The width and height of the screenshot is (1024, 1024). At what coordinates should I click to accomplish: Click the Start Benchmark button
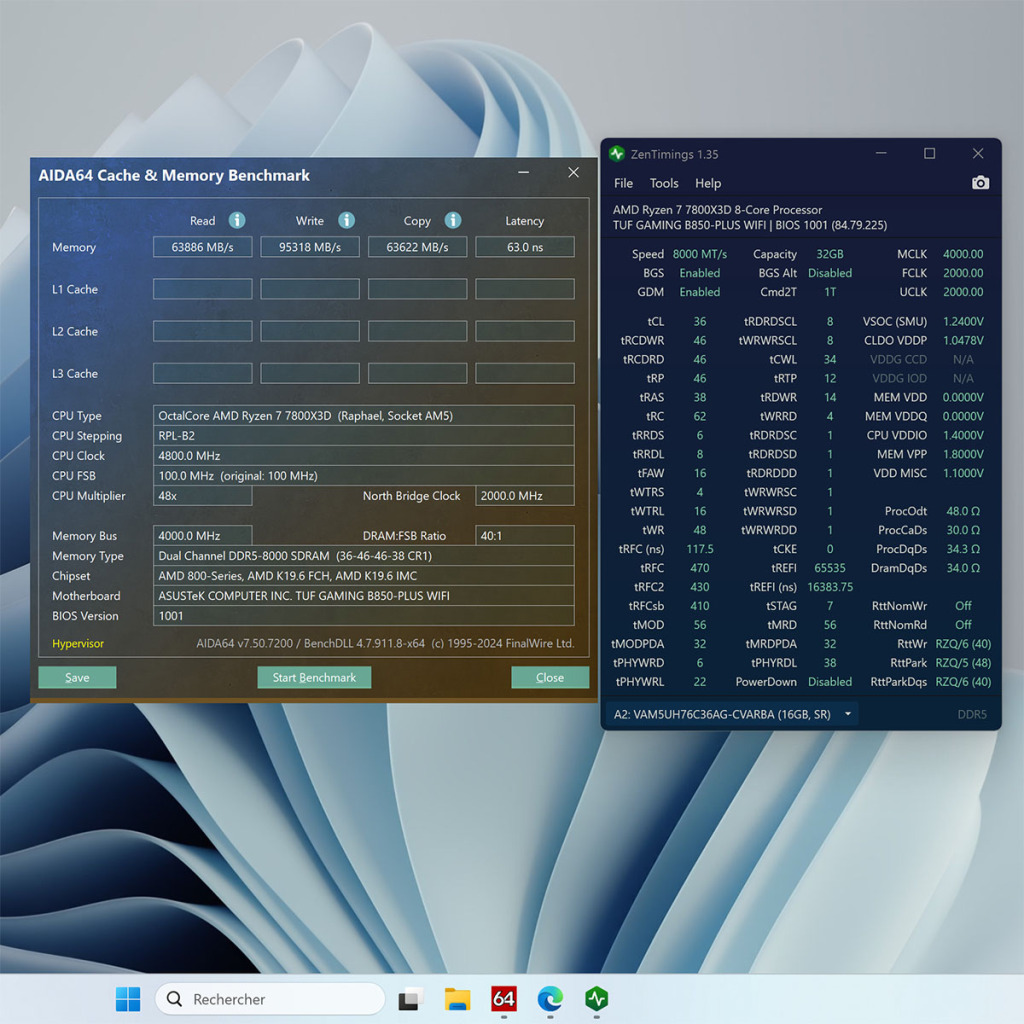[314, 677]
